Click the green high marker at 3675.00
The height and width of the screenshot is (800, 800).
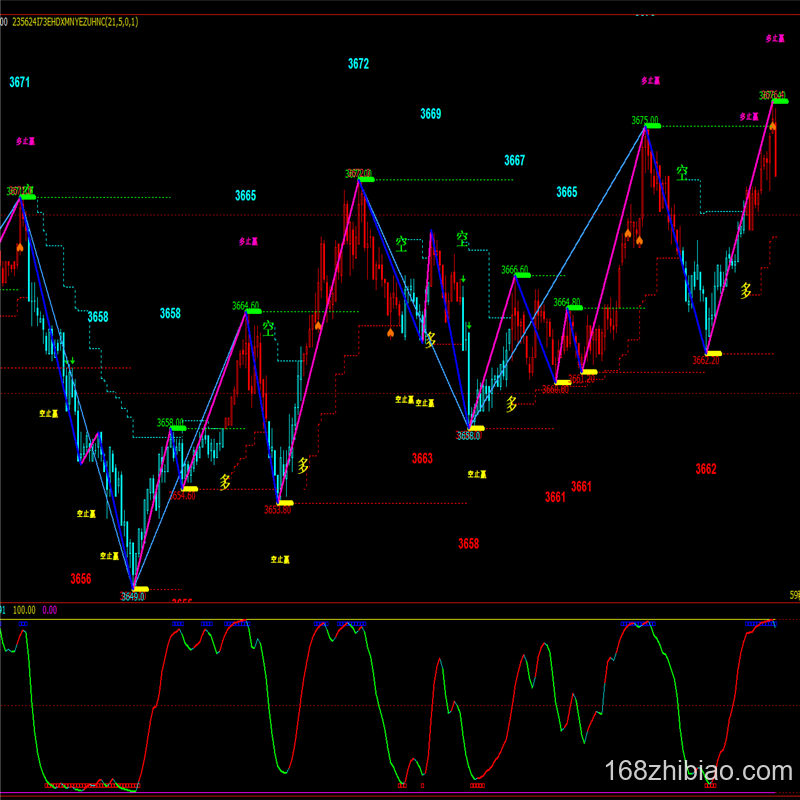tap(653, 126)
